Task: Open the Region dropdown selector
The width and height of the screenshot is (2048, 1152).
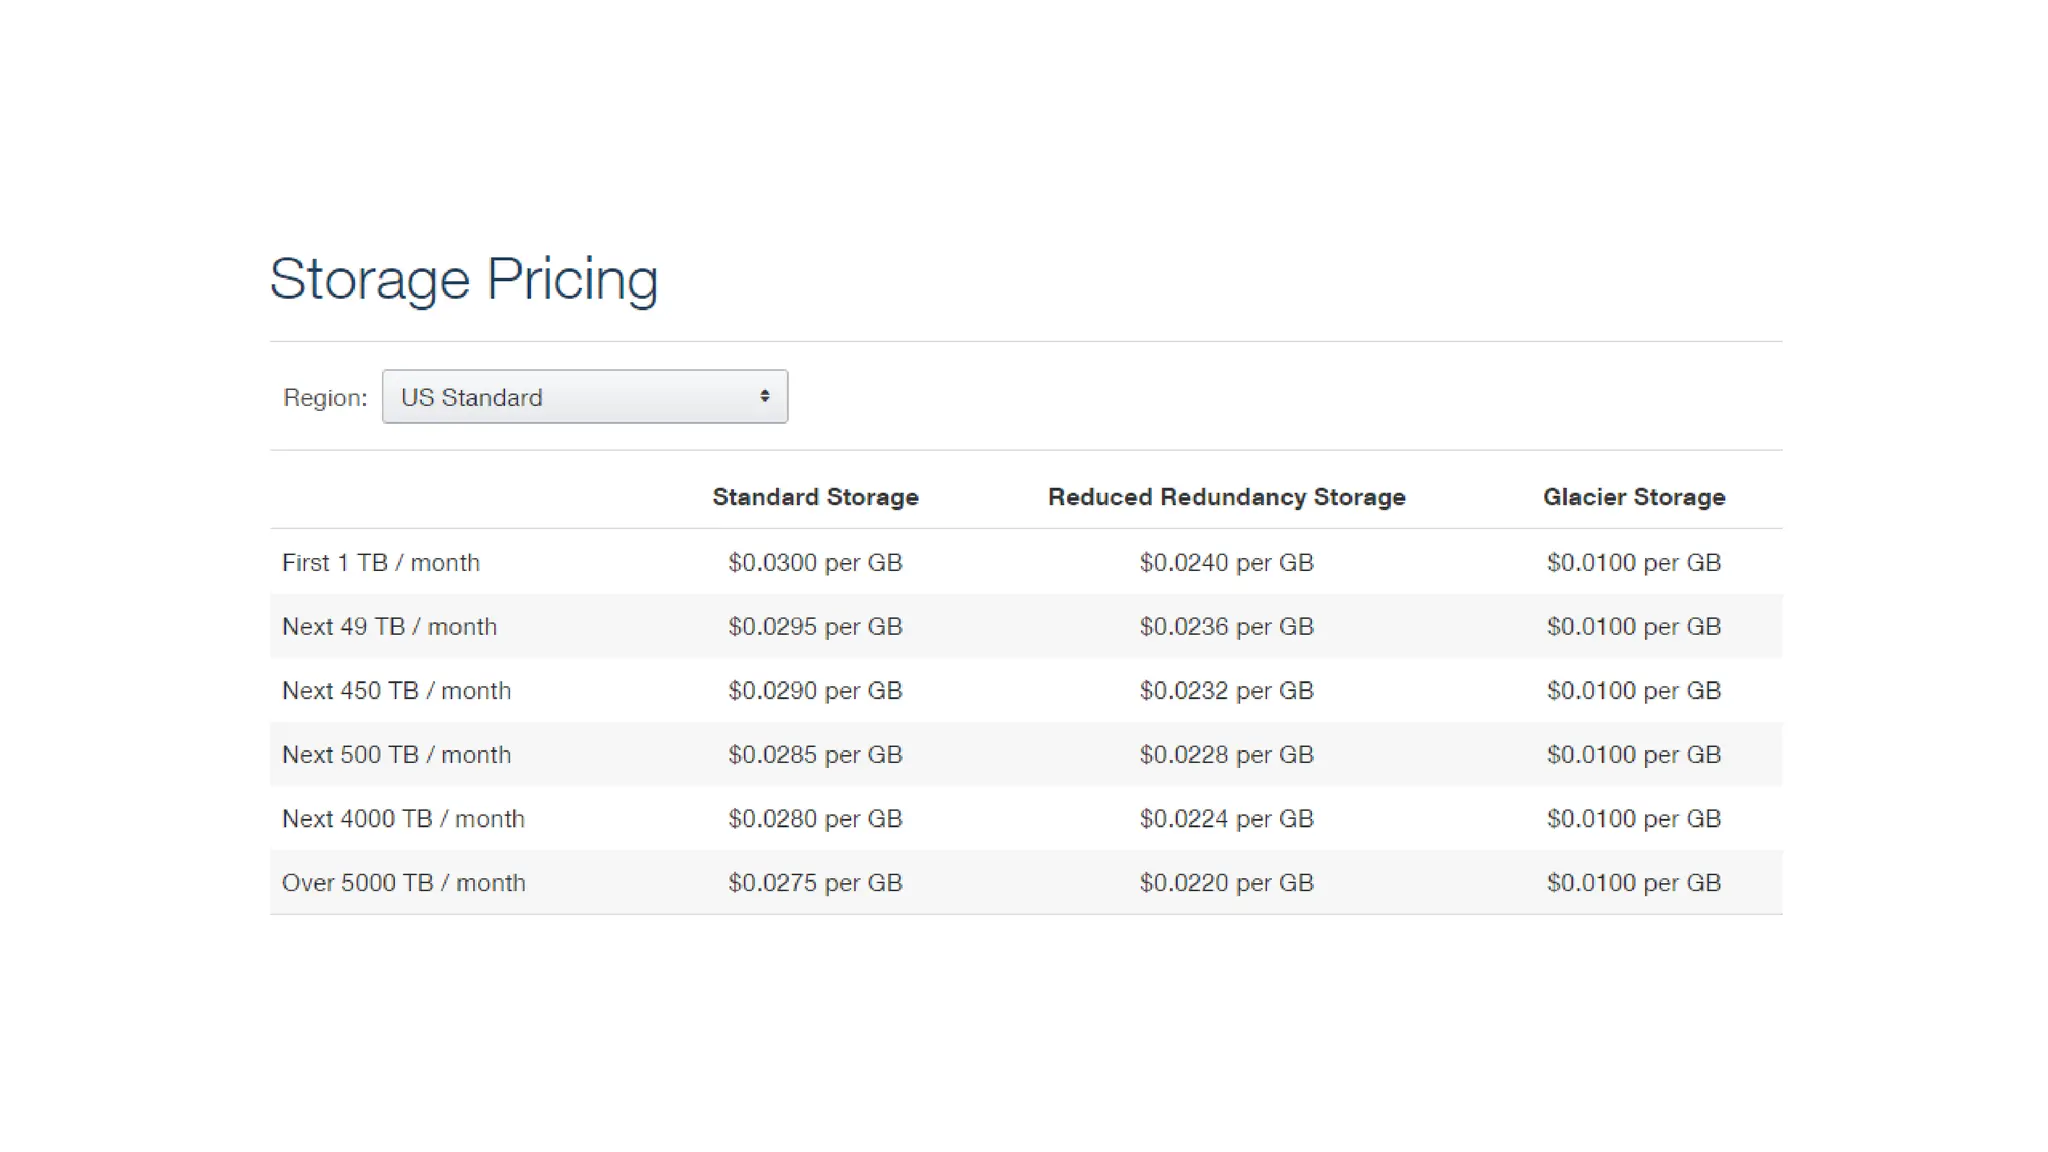Action: coord(584,397)
